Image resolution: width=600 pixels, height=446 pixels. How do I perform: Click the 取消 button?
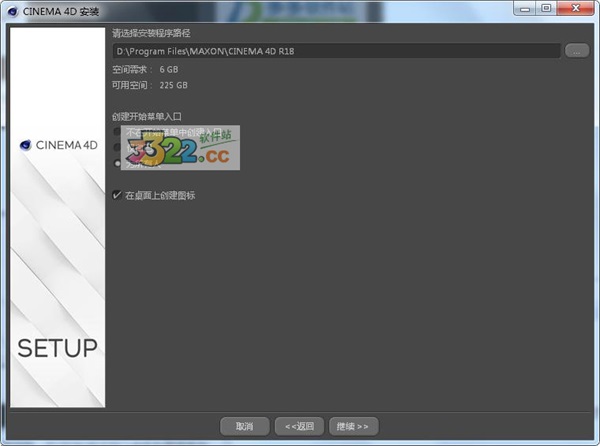(245, 426)
